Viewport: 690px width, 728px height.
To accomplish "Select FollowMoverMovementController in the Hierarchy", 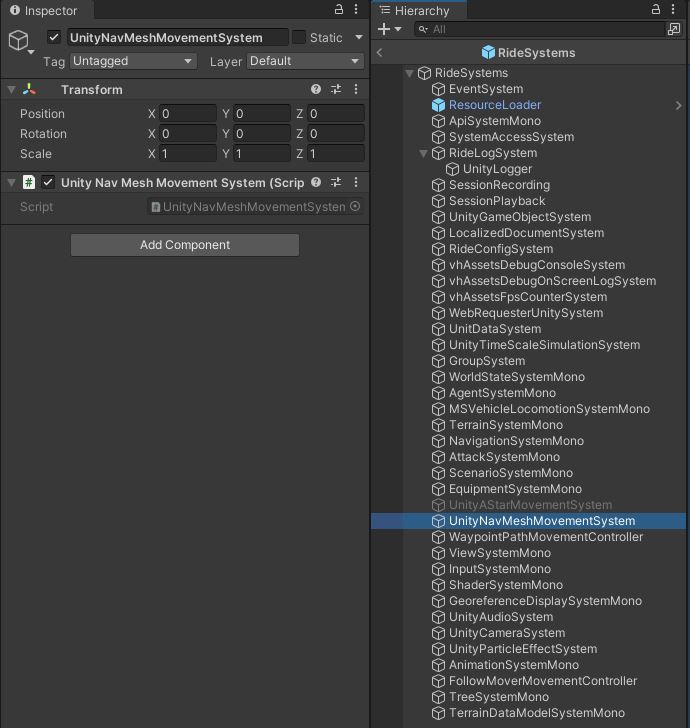I will (543, 682).
